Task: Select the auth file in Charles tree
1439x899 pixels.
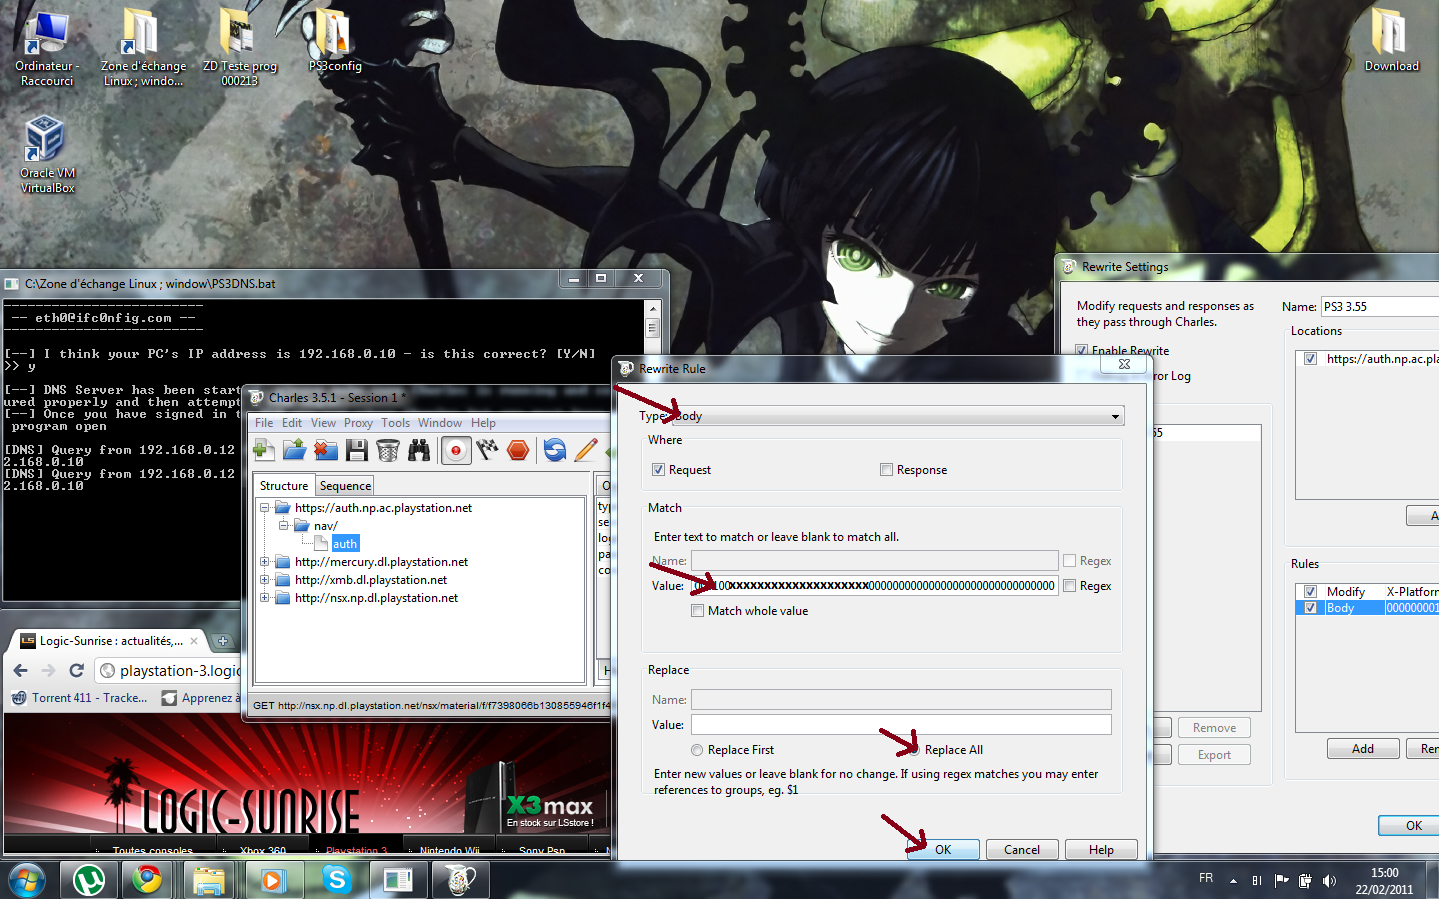Action: point(345,543)
